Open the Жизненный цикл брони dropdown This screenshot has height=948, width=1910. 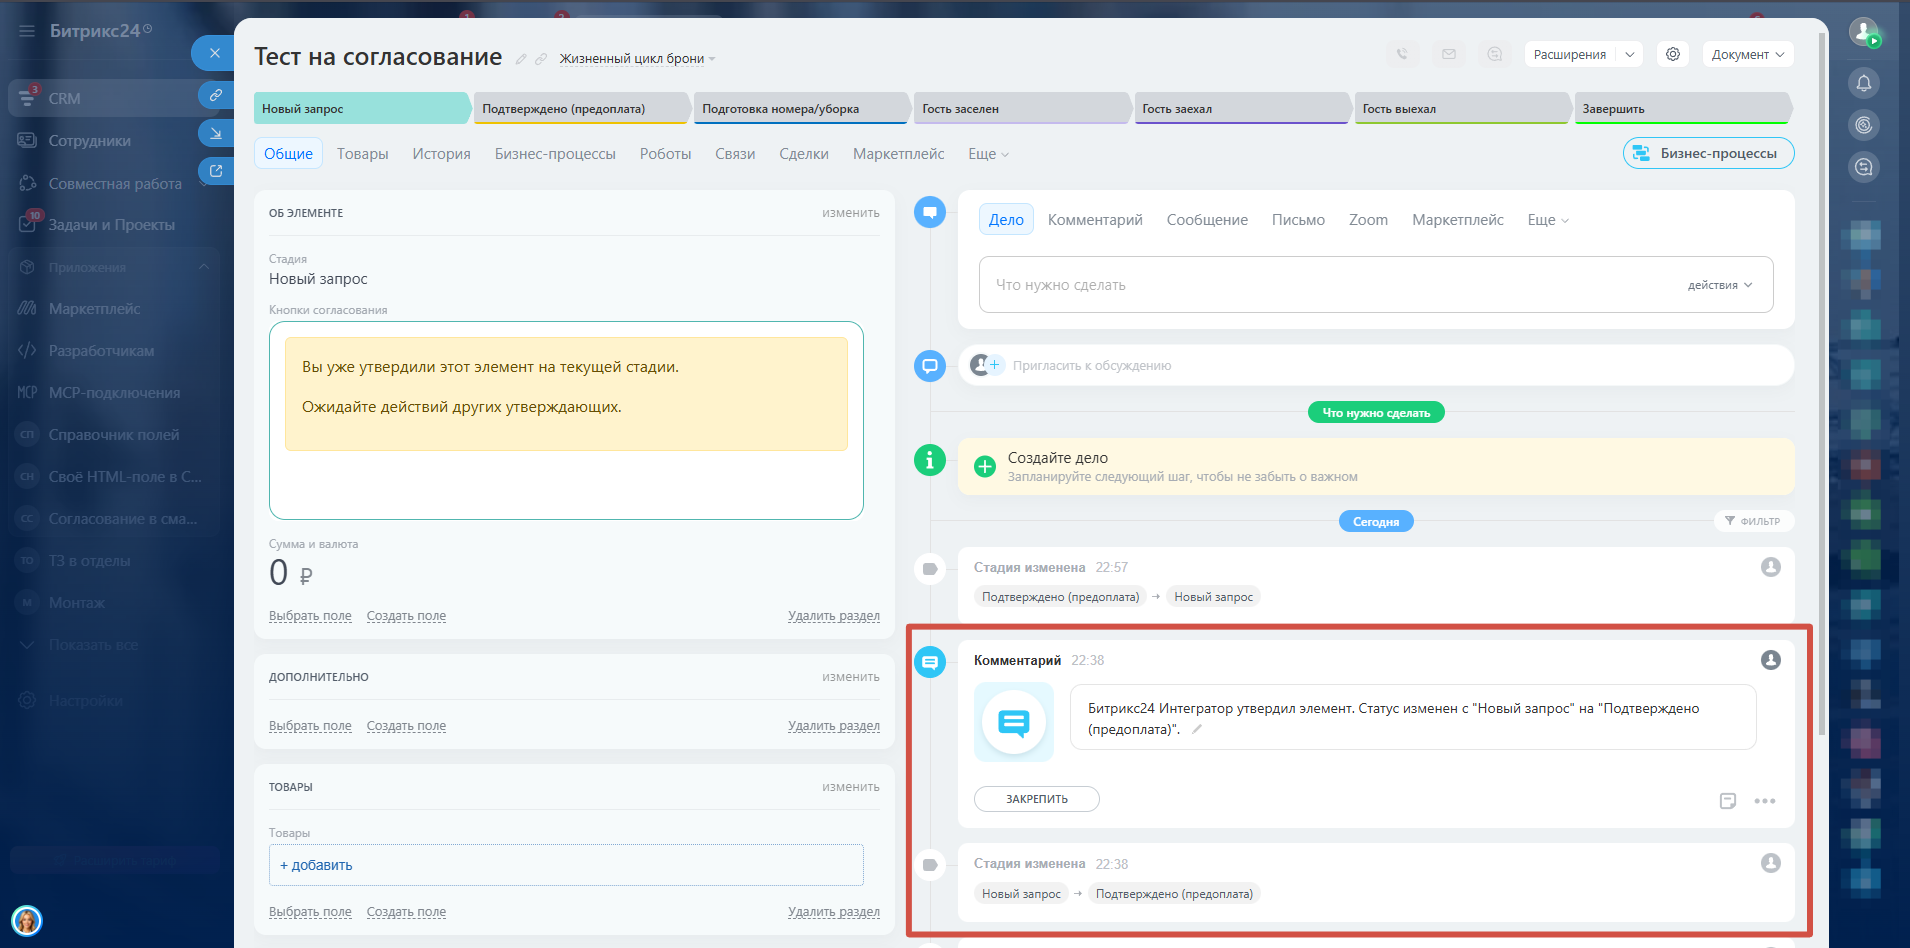pyautogui.click(x=637, y=59)
